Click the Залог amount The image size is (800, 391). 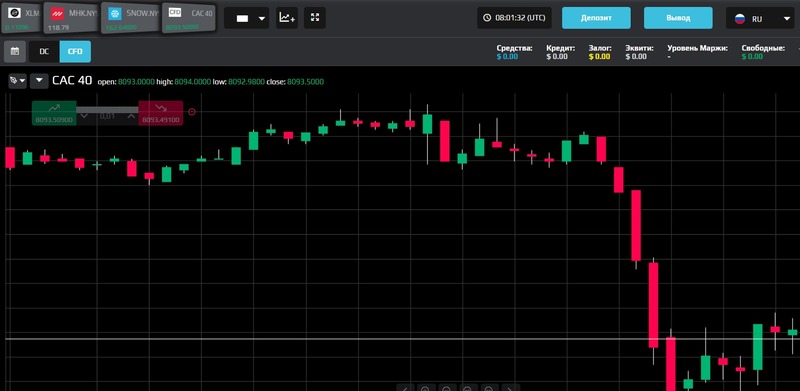click(x=599, y=57)
